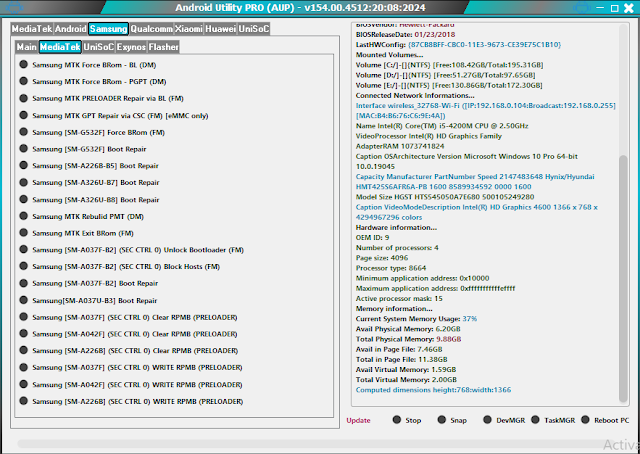
Task: Take a Snap screenshot
Action: point(452,420)
